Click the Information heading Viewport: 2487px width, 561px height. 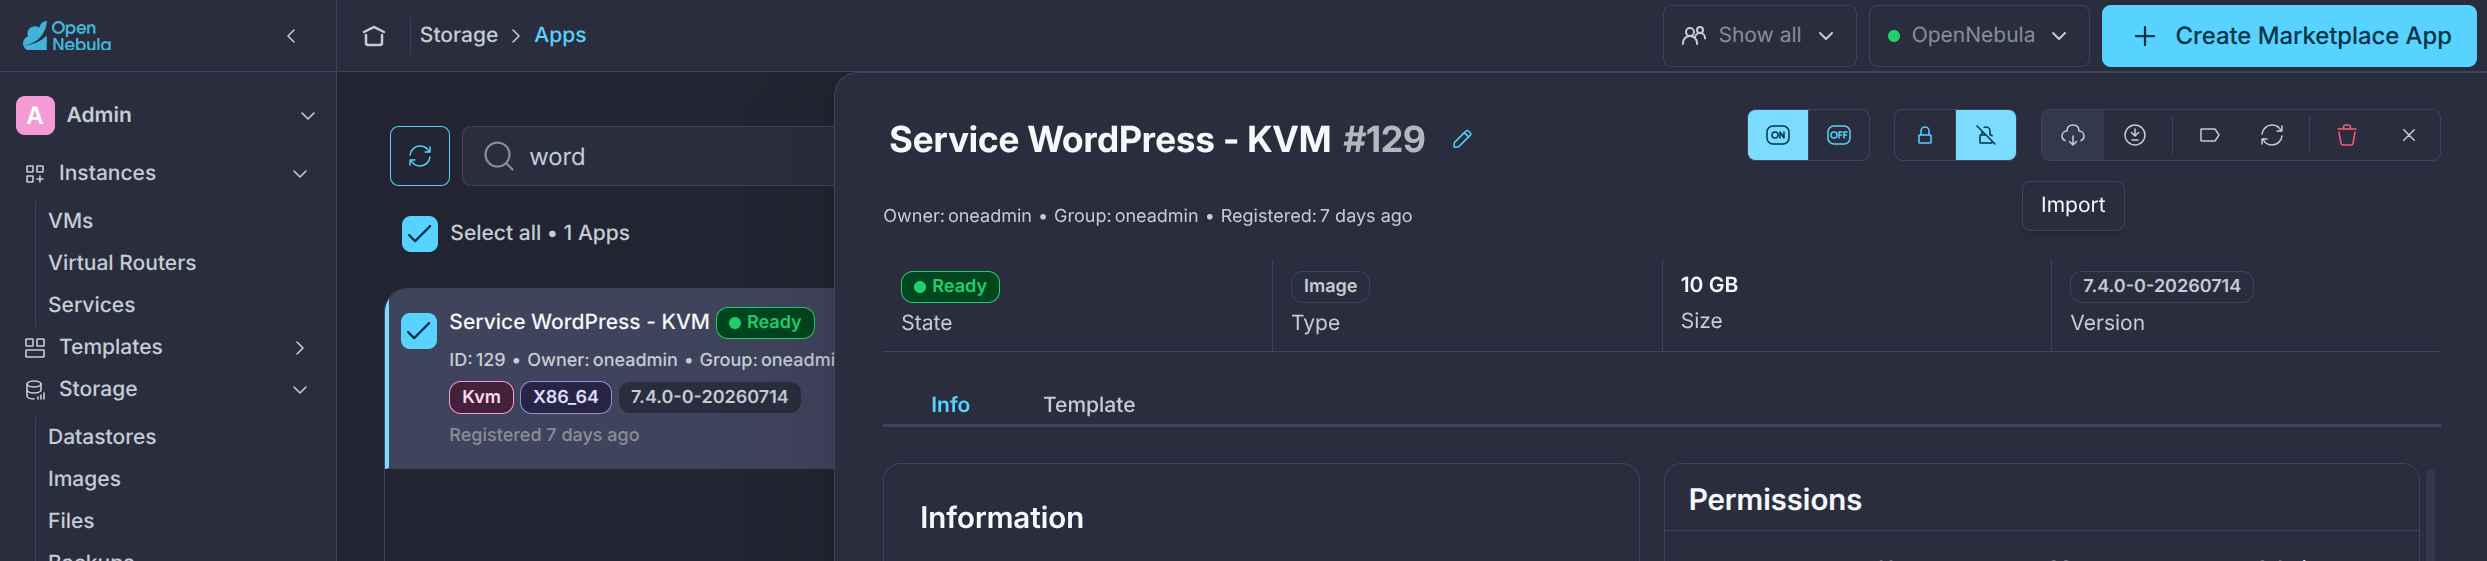pos(1002,518)
